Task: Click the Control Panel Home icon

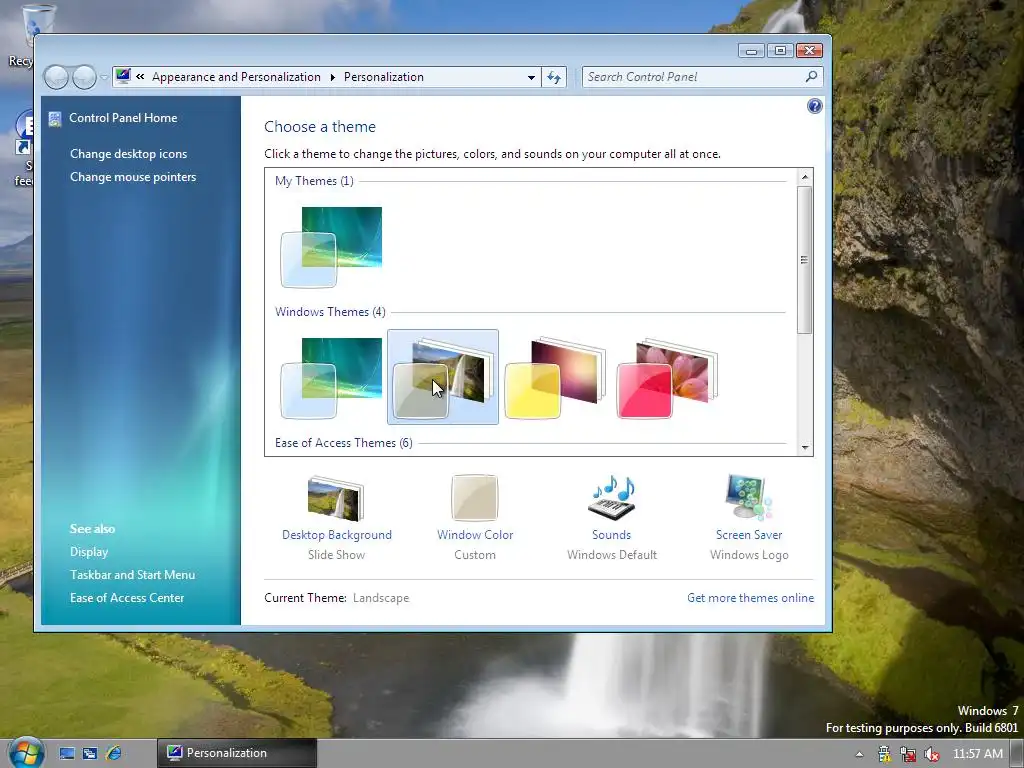Action: pyautogui.click(x=55, y=118)
